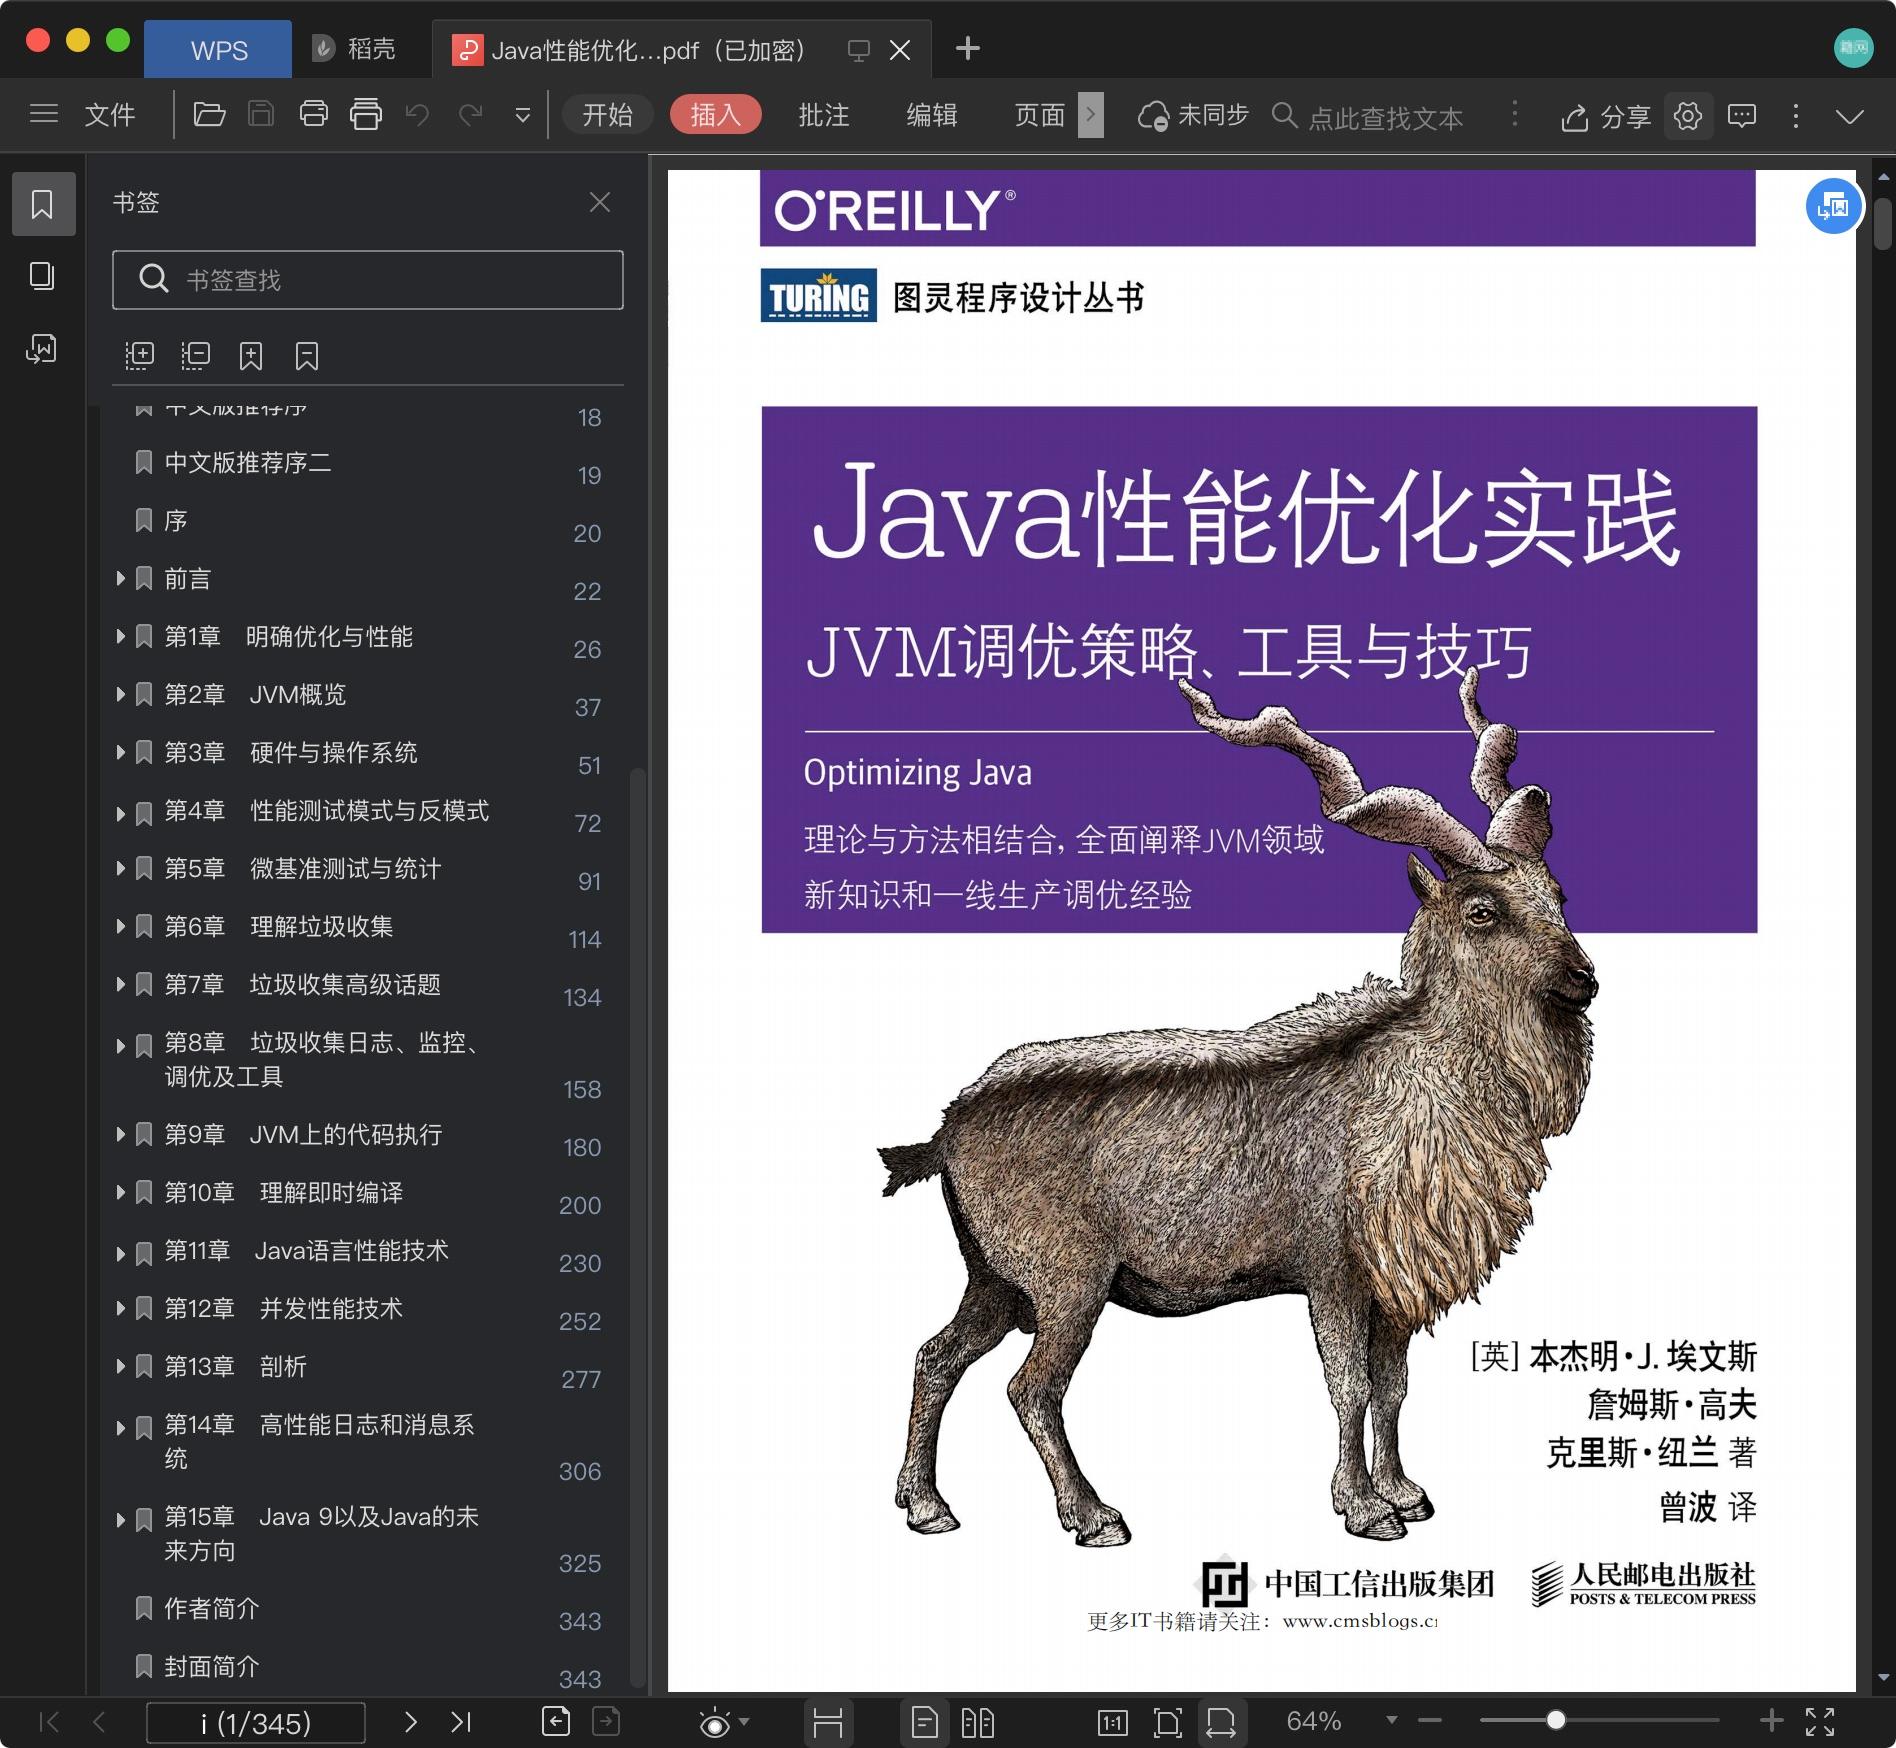Open the settings gear icon
The image size is (1896, 1748).
pos(1688,116)
